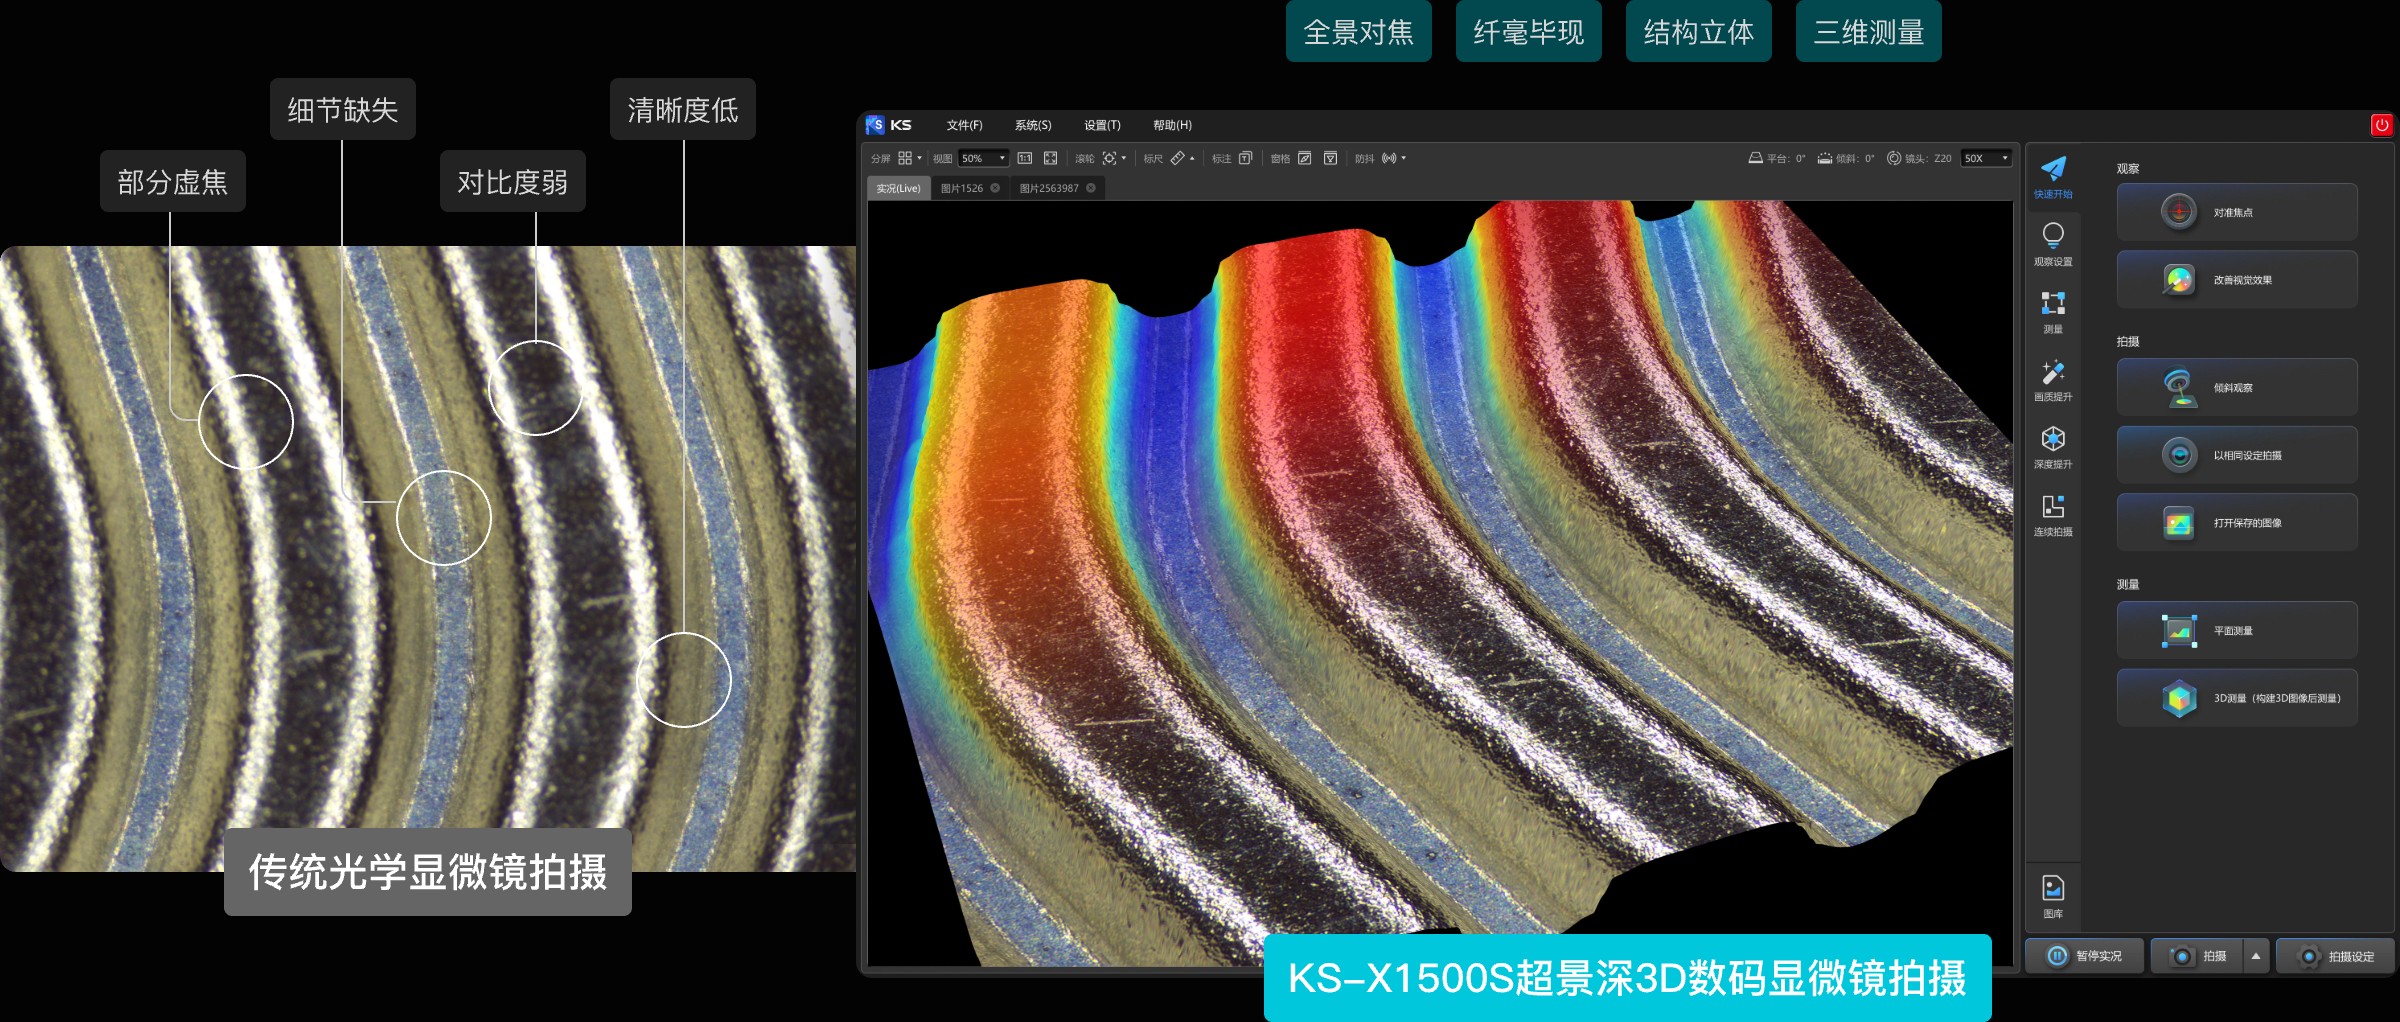This screenshot has height=1022, width=2400.
Task: Close the 图片1526 tab
Action: point(995,188)
